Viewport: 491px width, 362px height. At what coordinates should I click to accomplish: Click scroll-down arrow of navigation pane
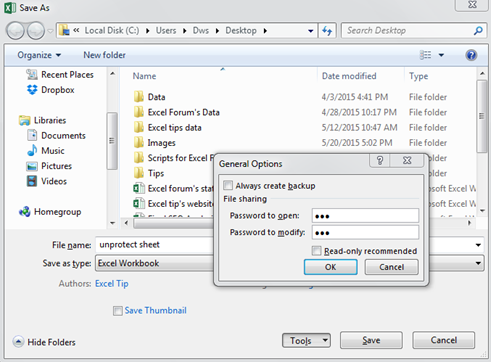(112, 223)
